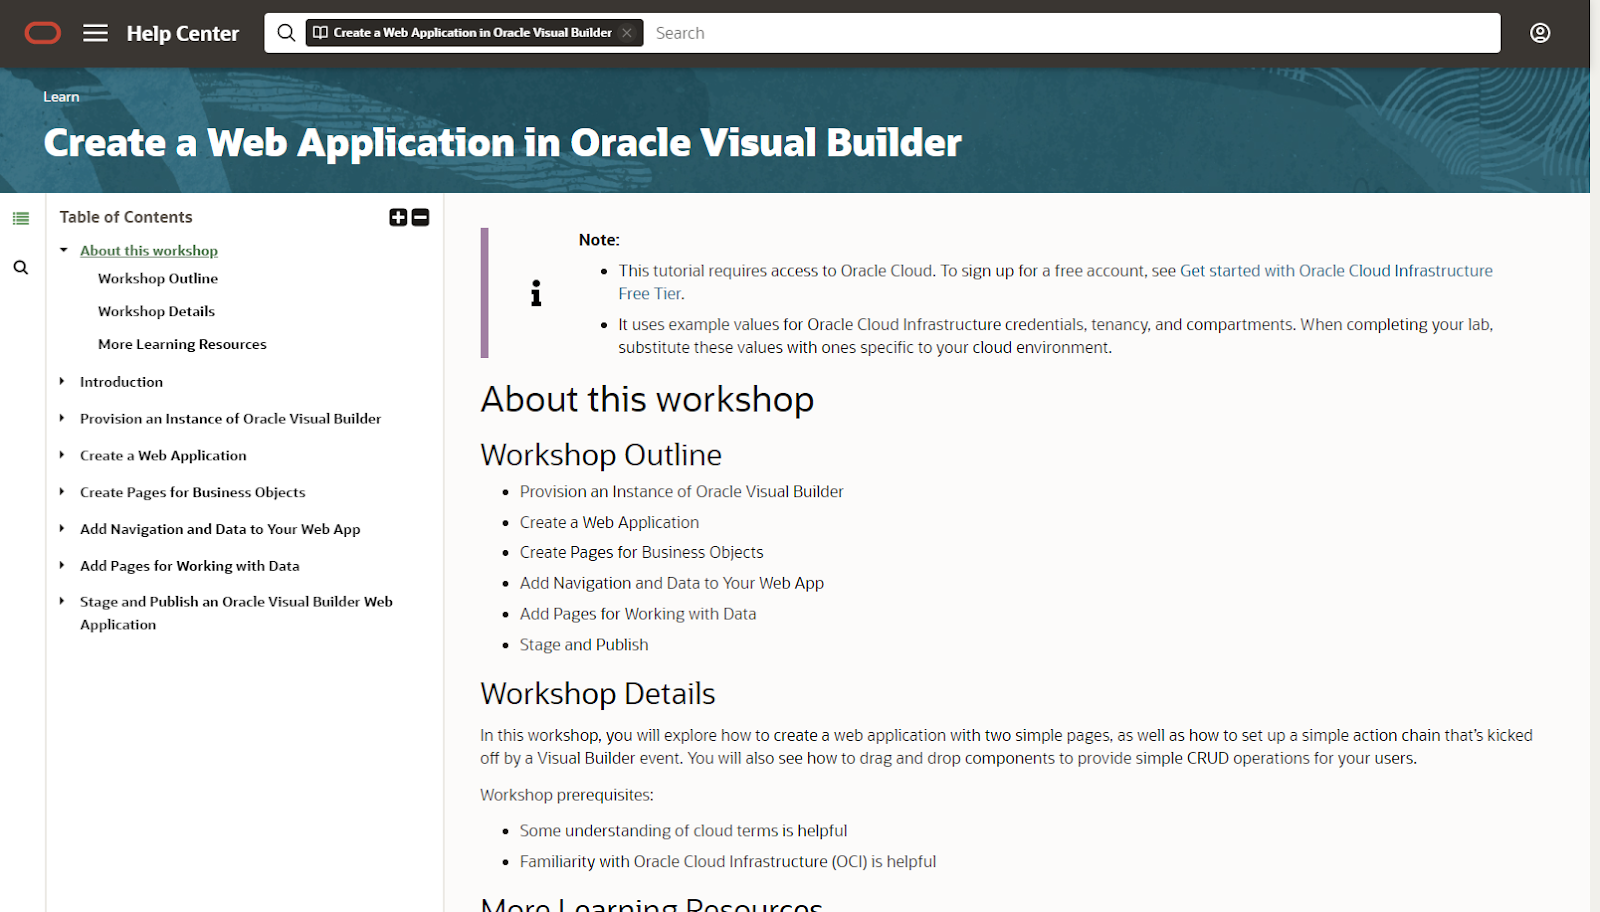The width and height of the screenshot is (1600, 912).
Task: Select Create Pages for Business Objects in contents
Action: [x=193, y=493]
